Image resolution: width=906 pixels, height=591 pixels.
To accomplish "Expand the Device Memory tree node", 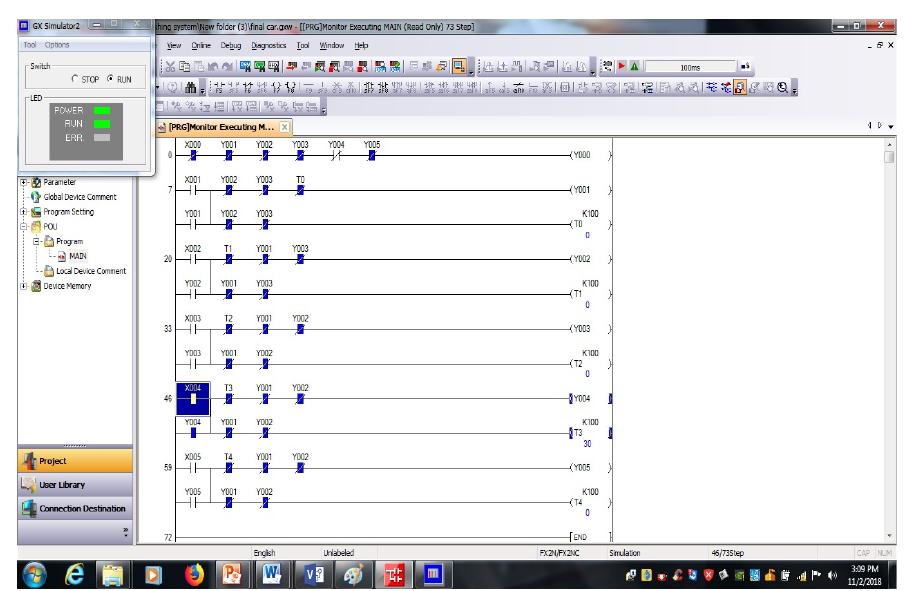I will coord(24,286).
